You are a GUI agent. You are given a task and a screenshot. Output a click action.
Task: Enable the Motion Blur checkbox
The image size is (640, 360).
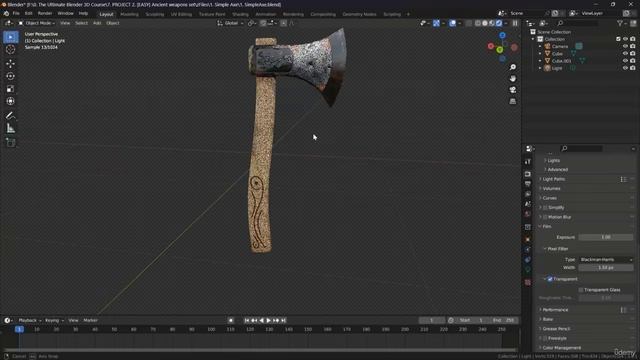point(545,217)
